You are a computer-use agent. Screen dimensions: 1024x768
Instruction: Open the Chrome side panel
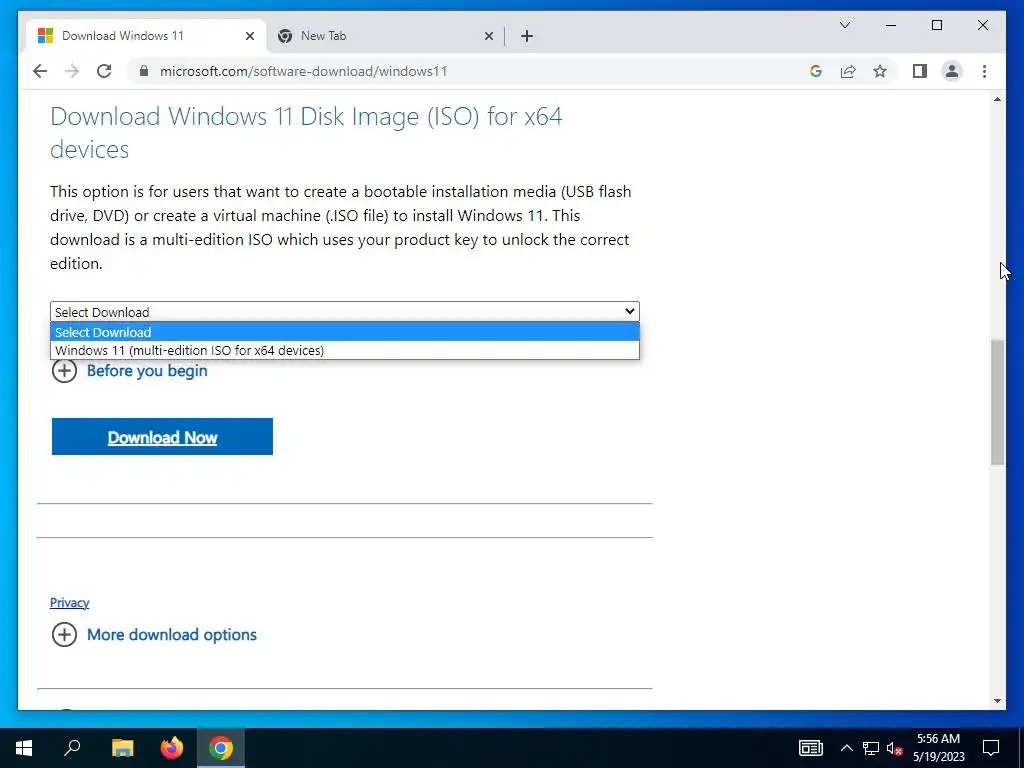pyautogui.click(x=920, y=71)
